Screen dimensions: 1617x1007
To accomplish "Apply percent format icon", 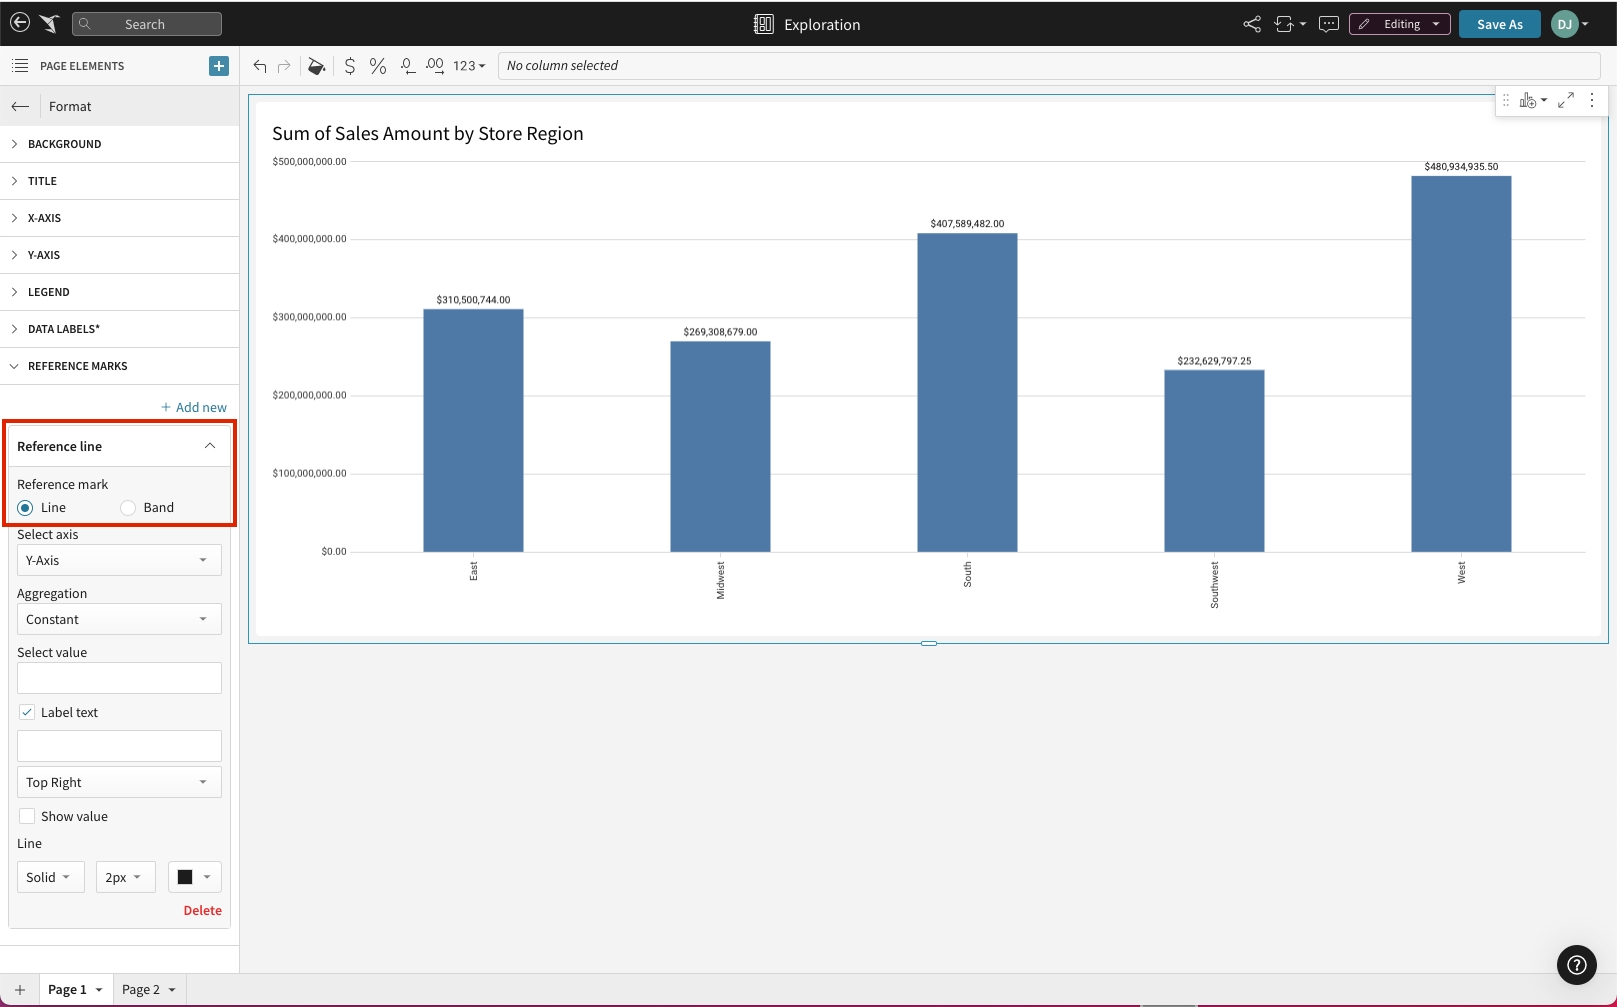I will (x=377, y=66).
